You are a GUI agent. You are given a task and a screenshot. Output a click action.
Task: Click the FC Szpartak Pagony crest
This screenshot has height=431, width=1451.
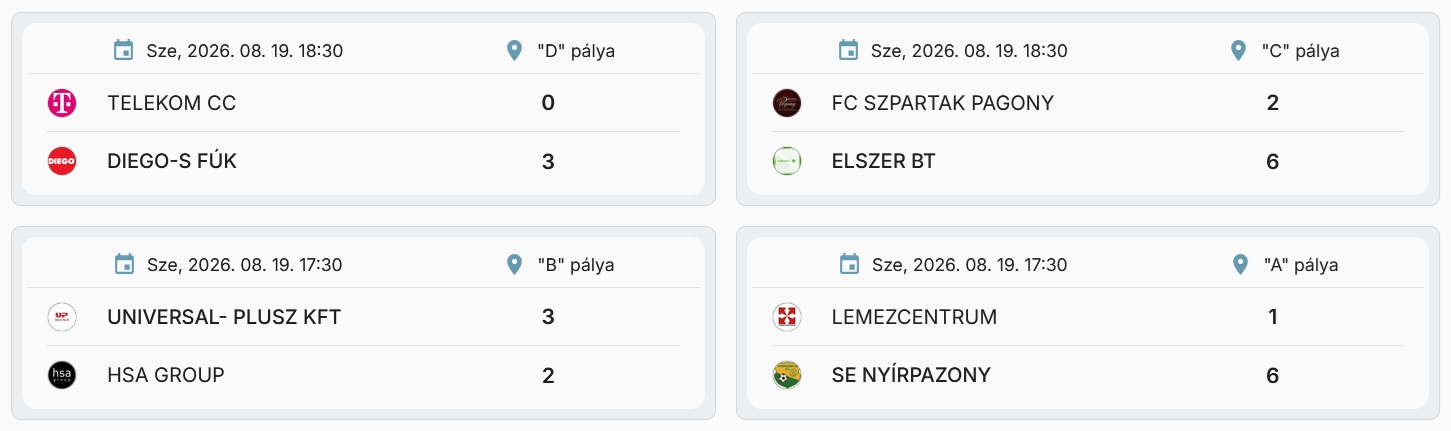787,103
